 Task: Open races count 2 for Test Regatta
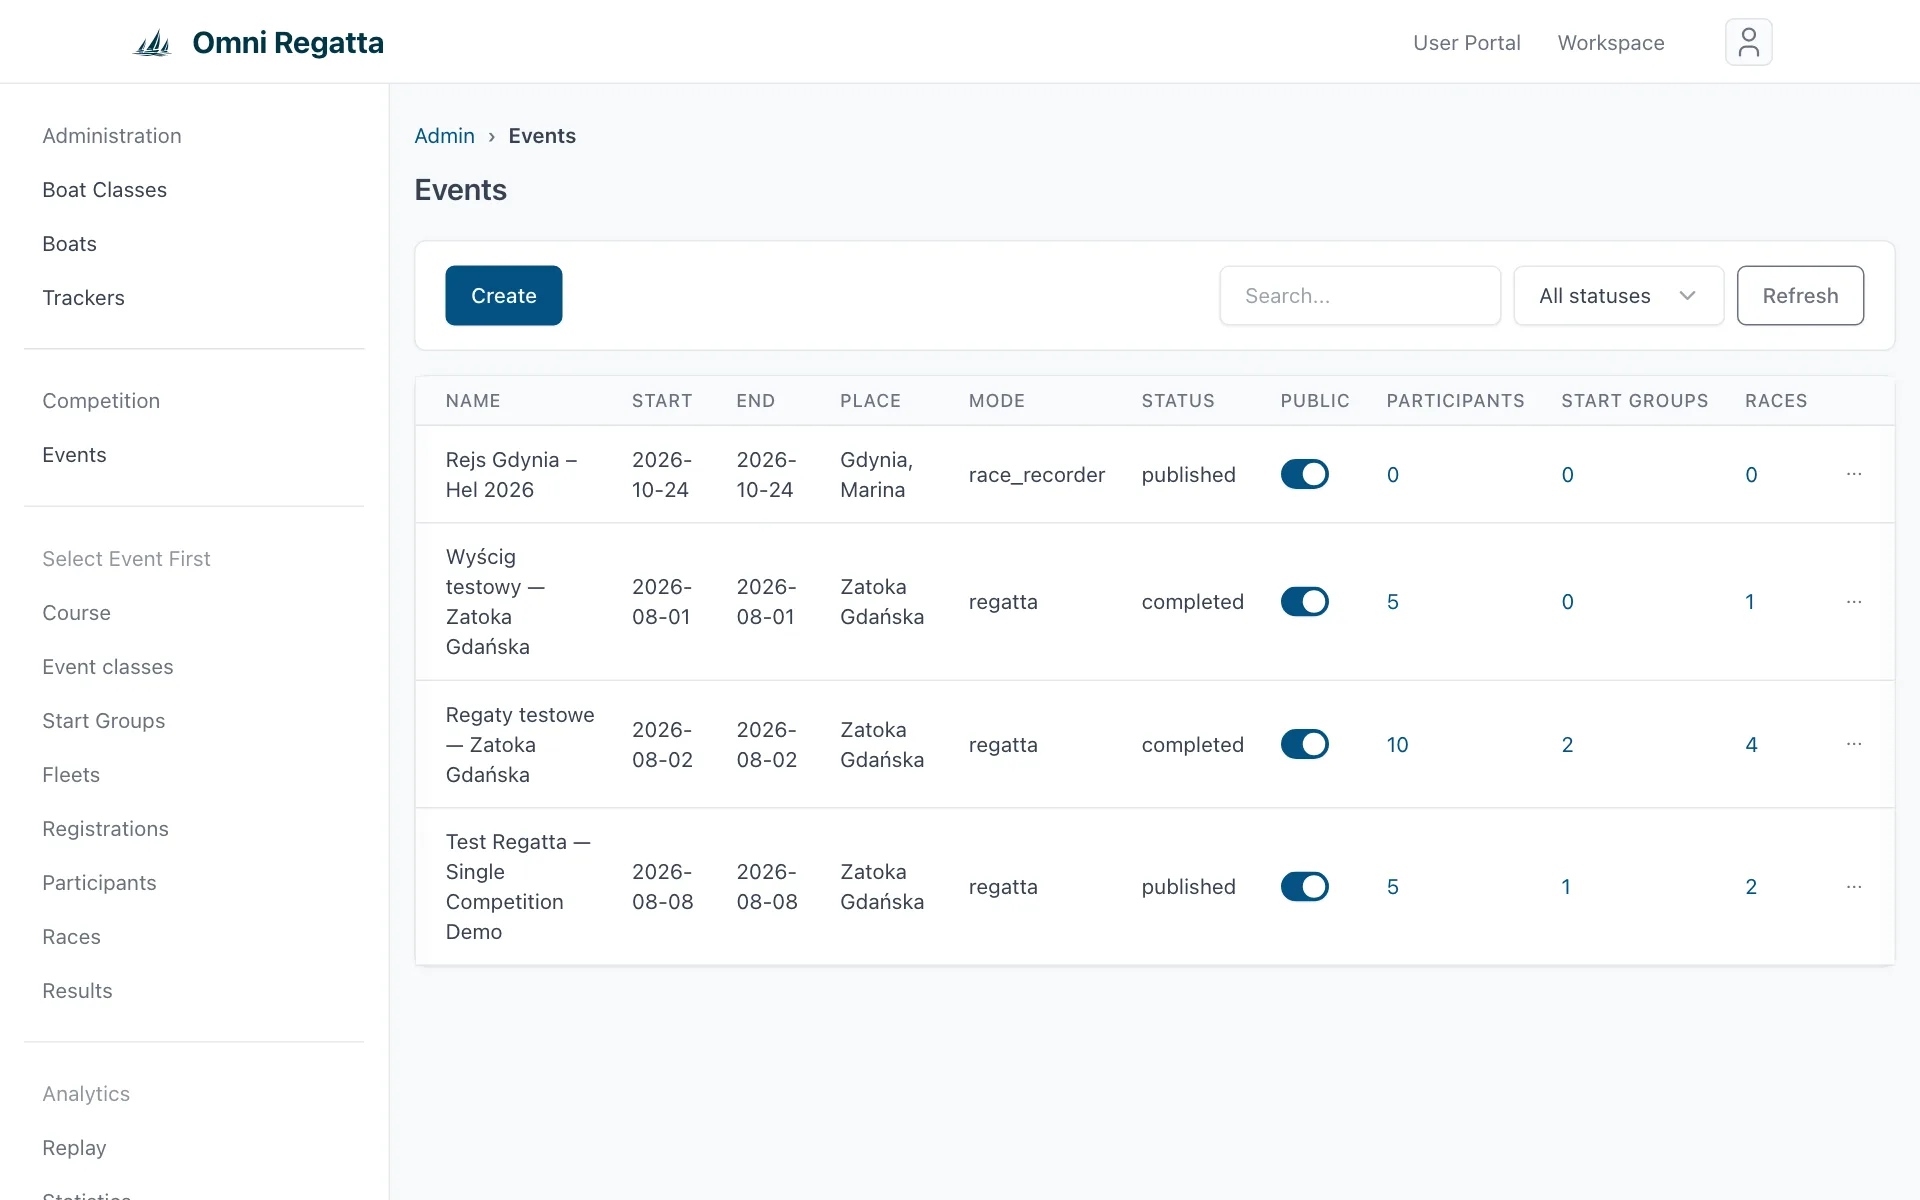point(1751,887)
